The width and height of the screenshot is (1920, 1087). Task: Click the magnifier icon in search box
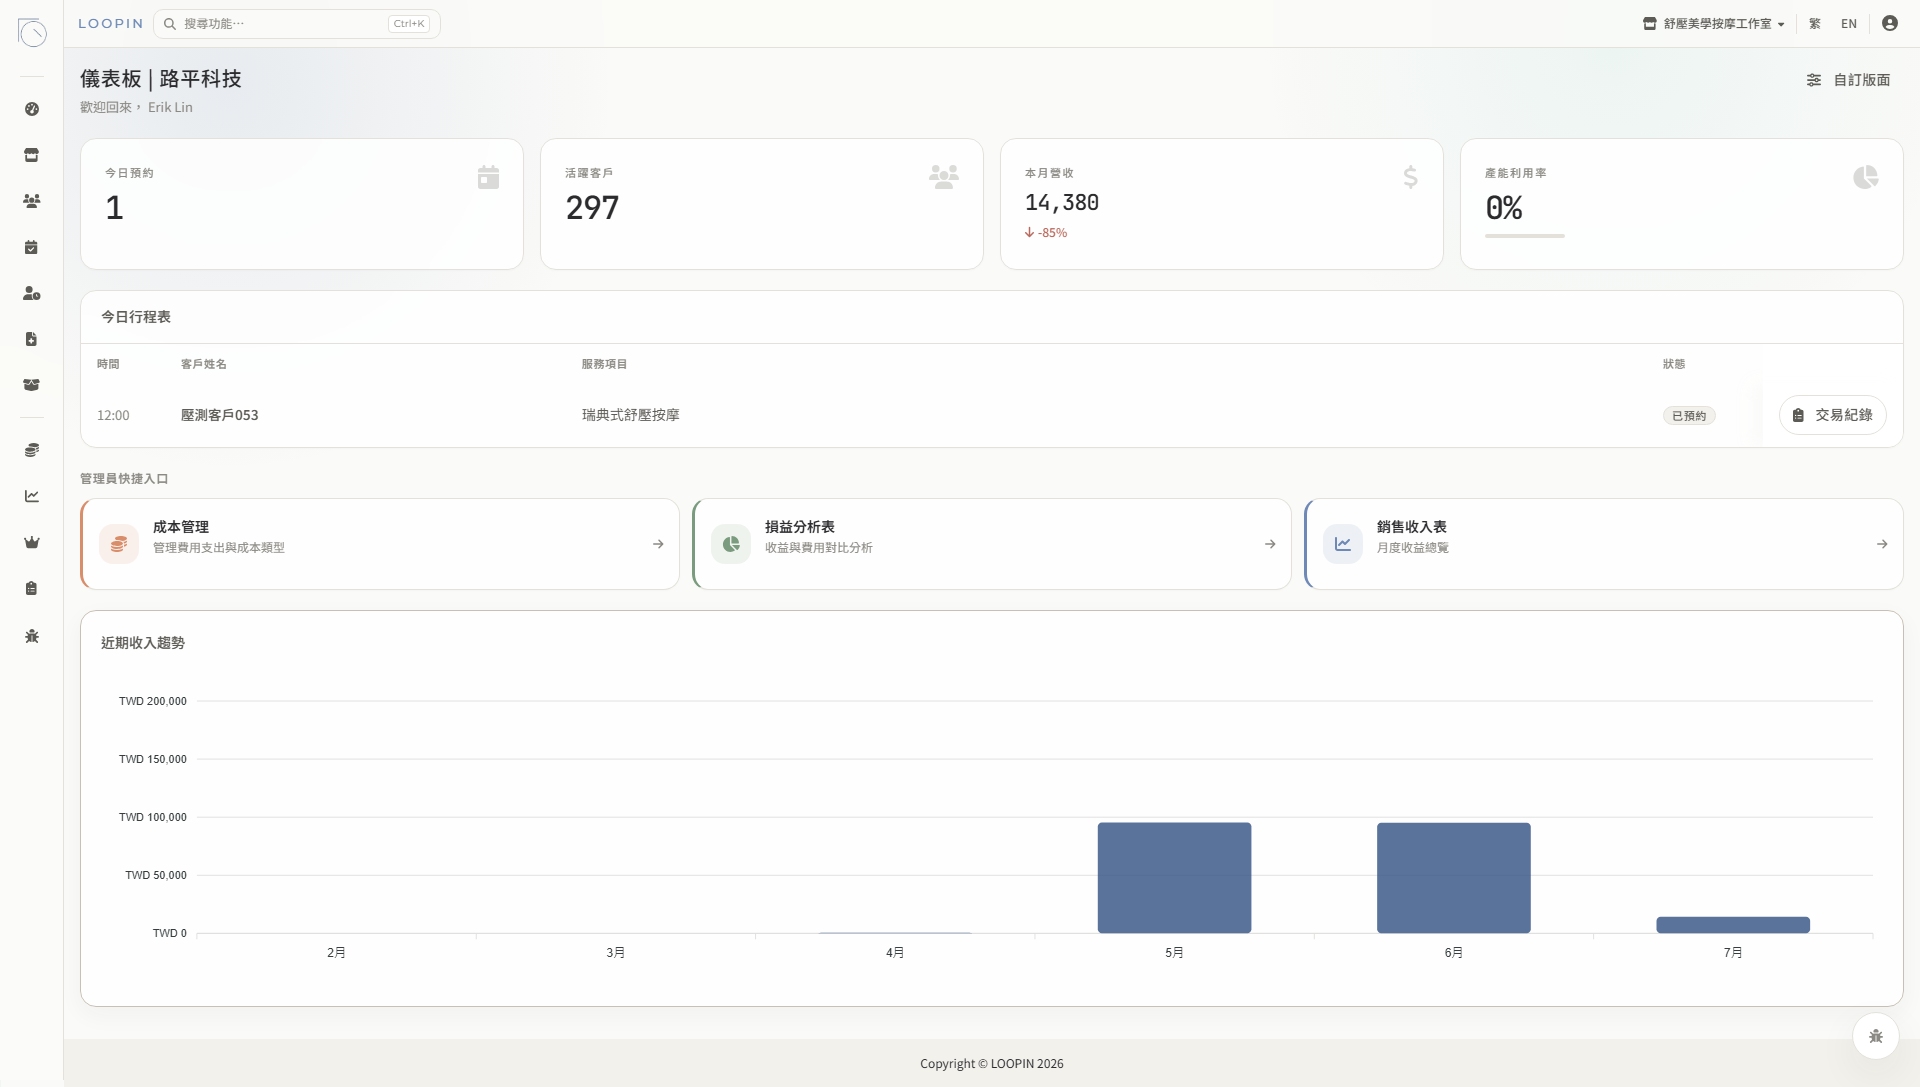tap(170, 24)
